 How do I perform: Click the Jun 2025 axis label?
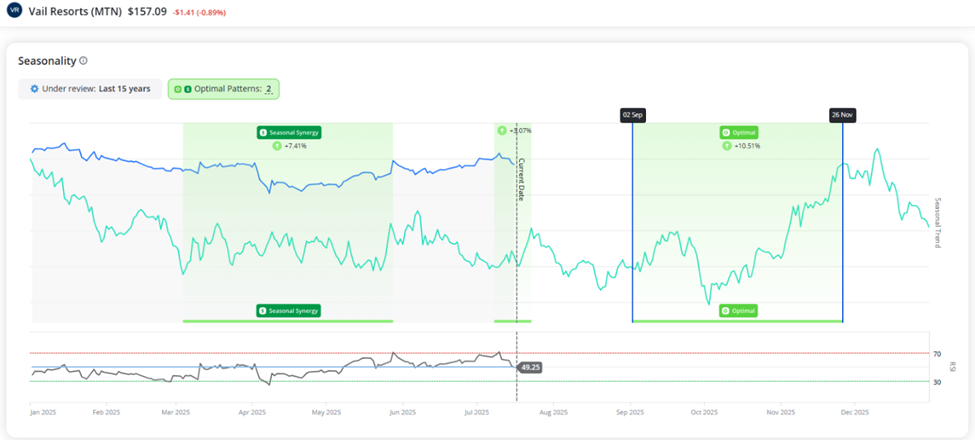tap(402, 412)
